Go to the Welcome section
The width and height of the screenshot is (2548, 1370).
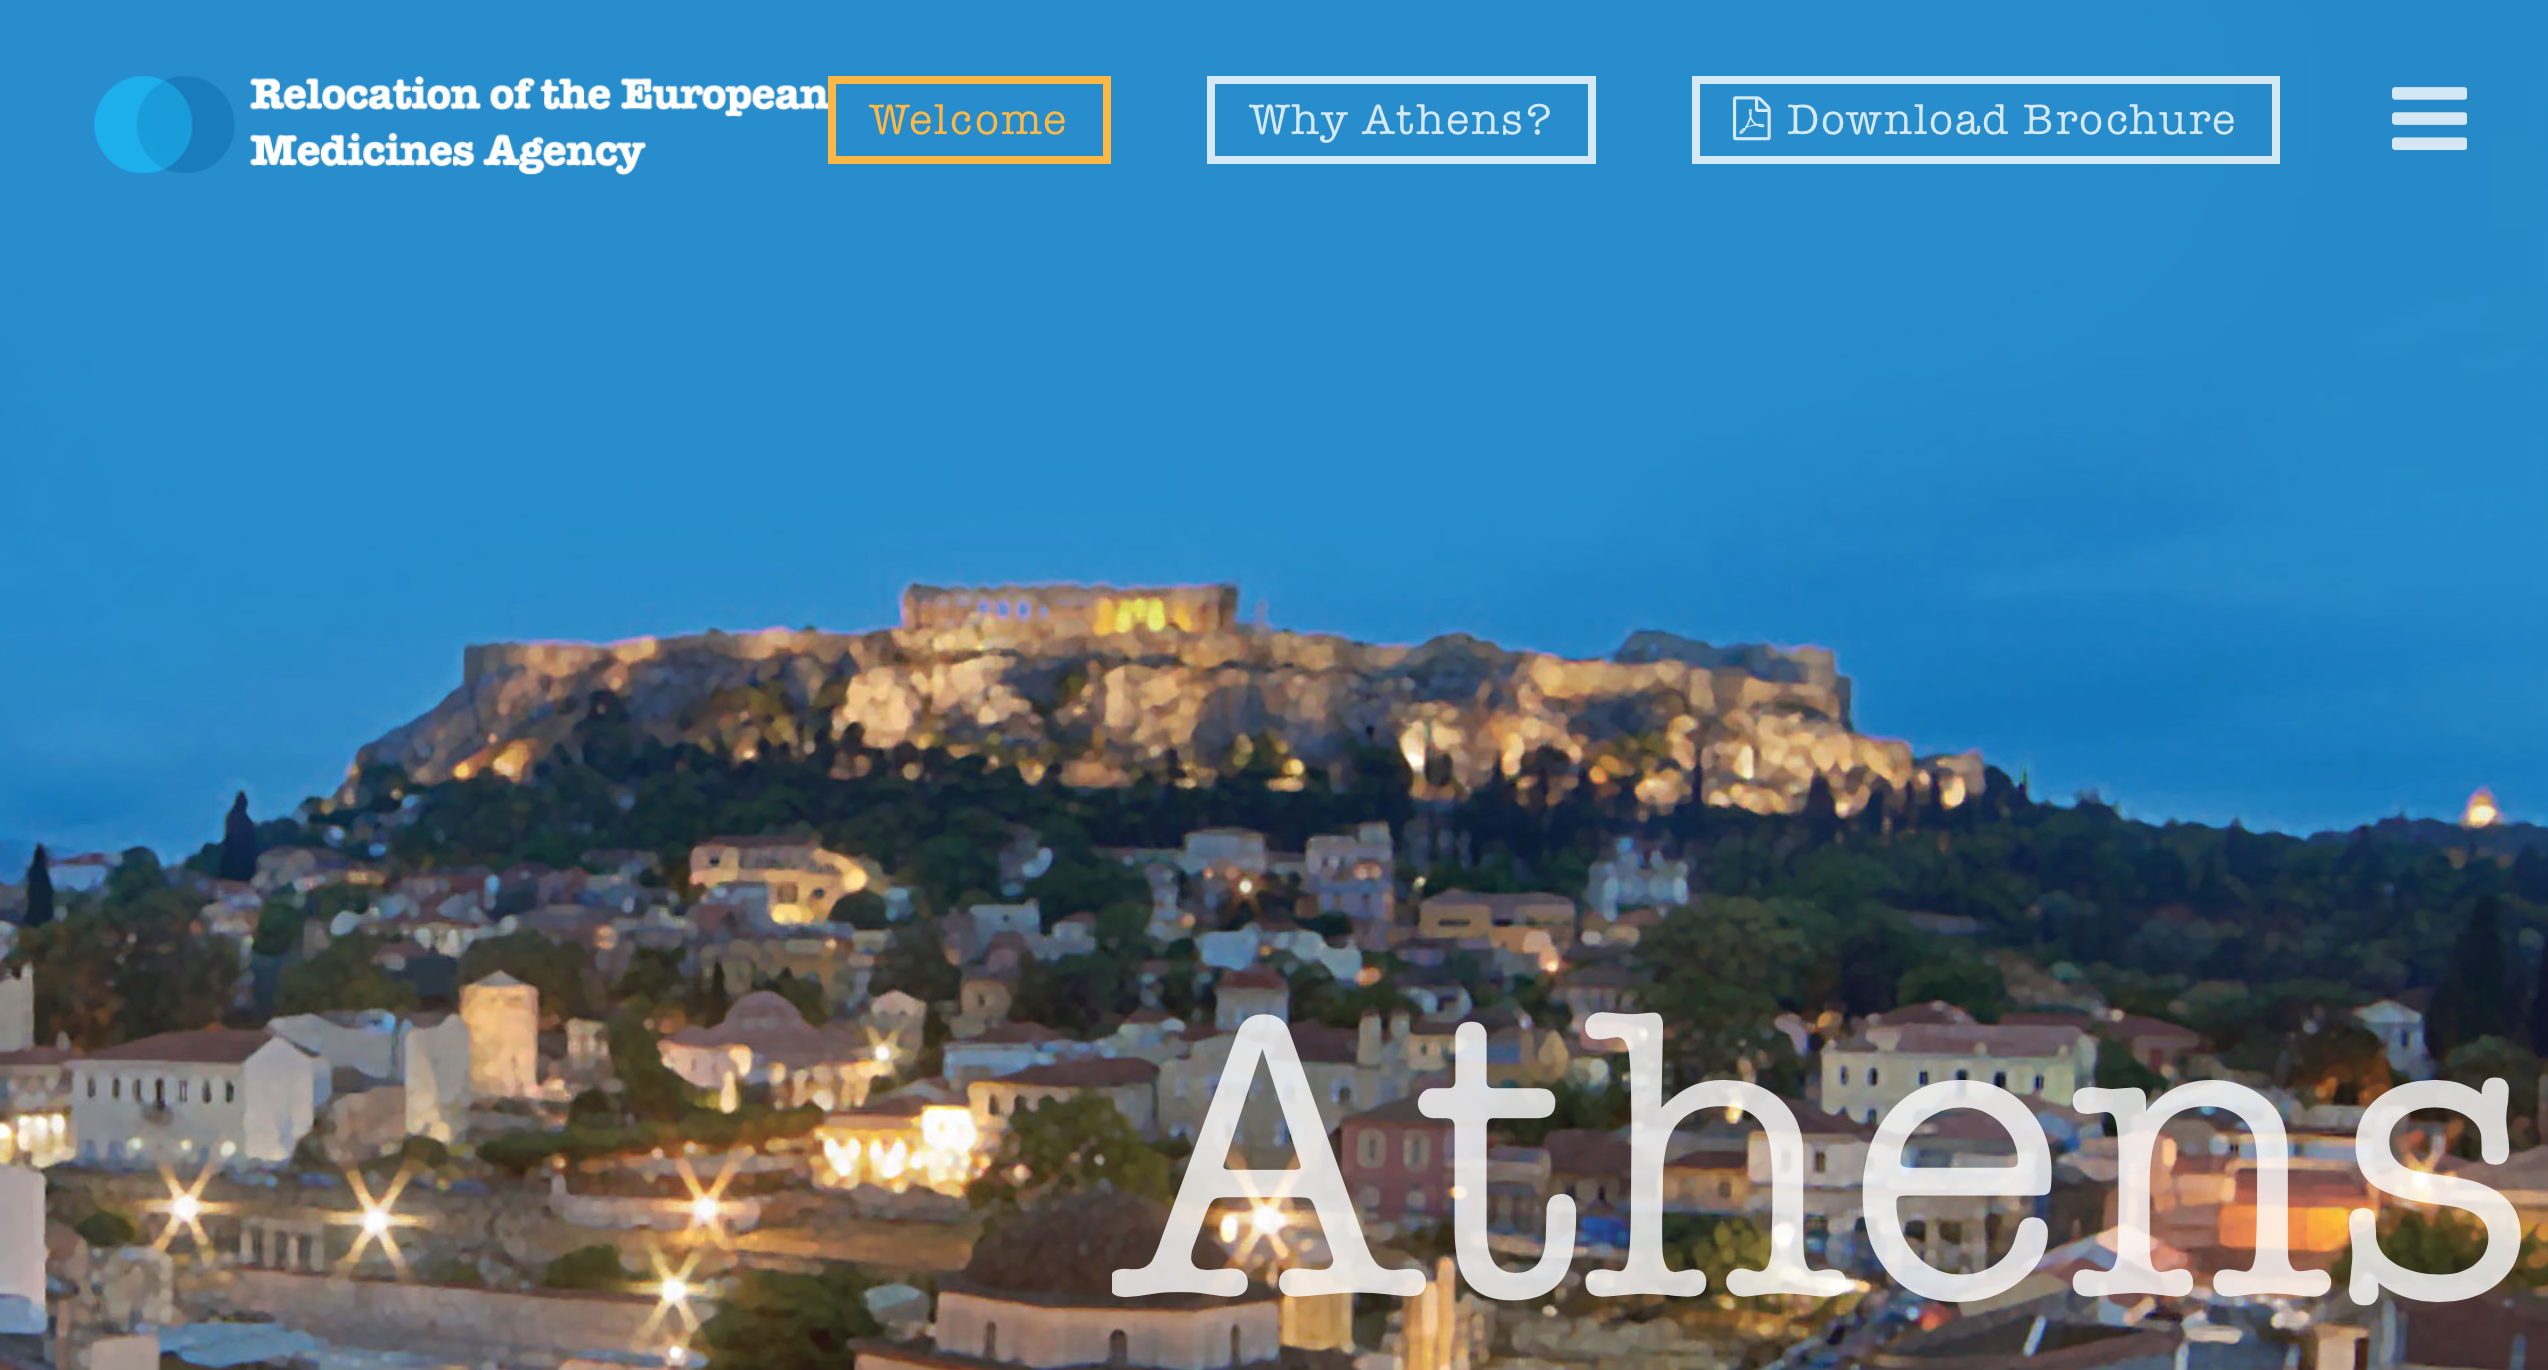pos(969,120)
